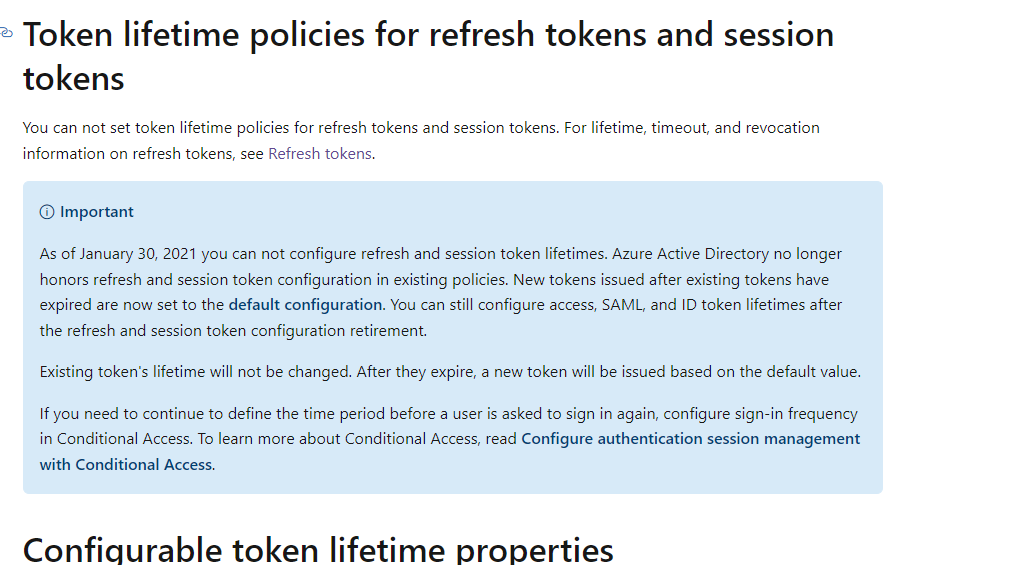
Task: Open the Refresh tokens link
Action: 320,154
